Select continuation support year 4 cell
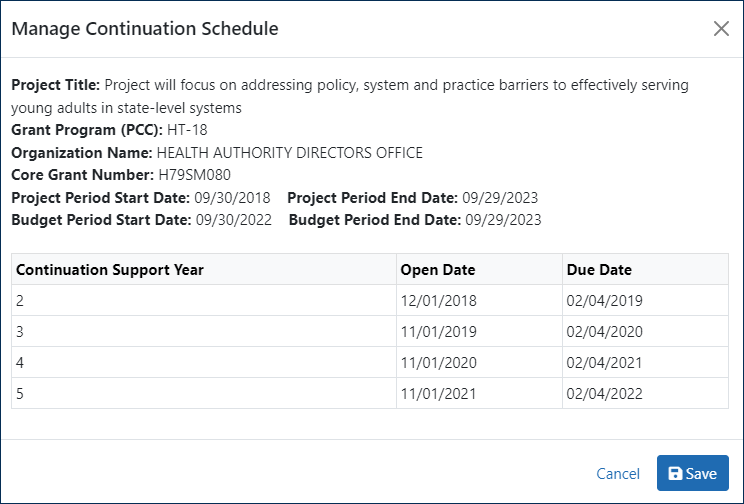Viewport: 744px width, 504px height. pyautogui.click(x=204, y=362)
